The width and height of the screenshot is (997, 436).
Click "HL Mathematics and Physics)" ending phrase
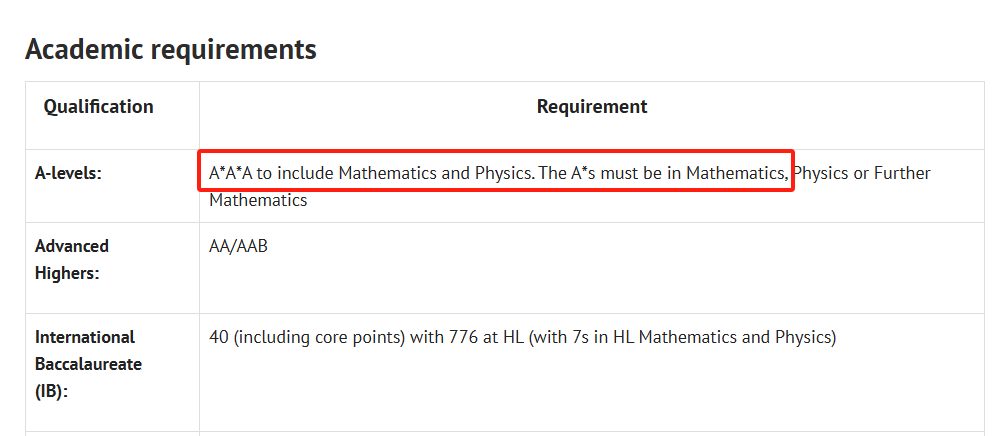725,337
